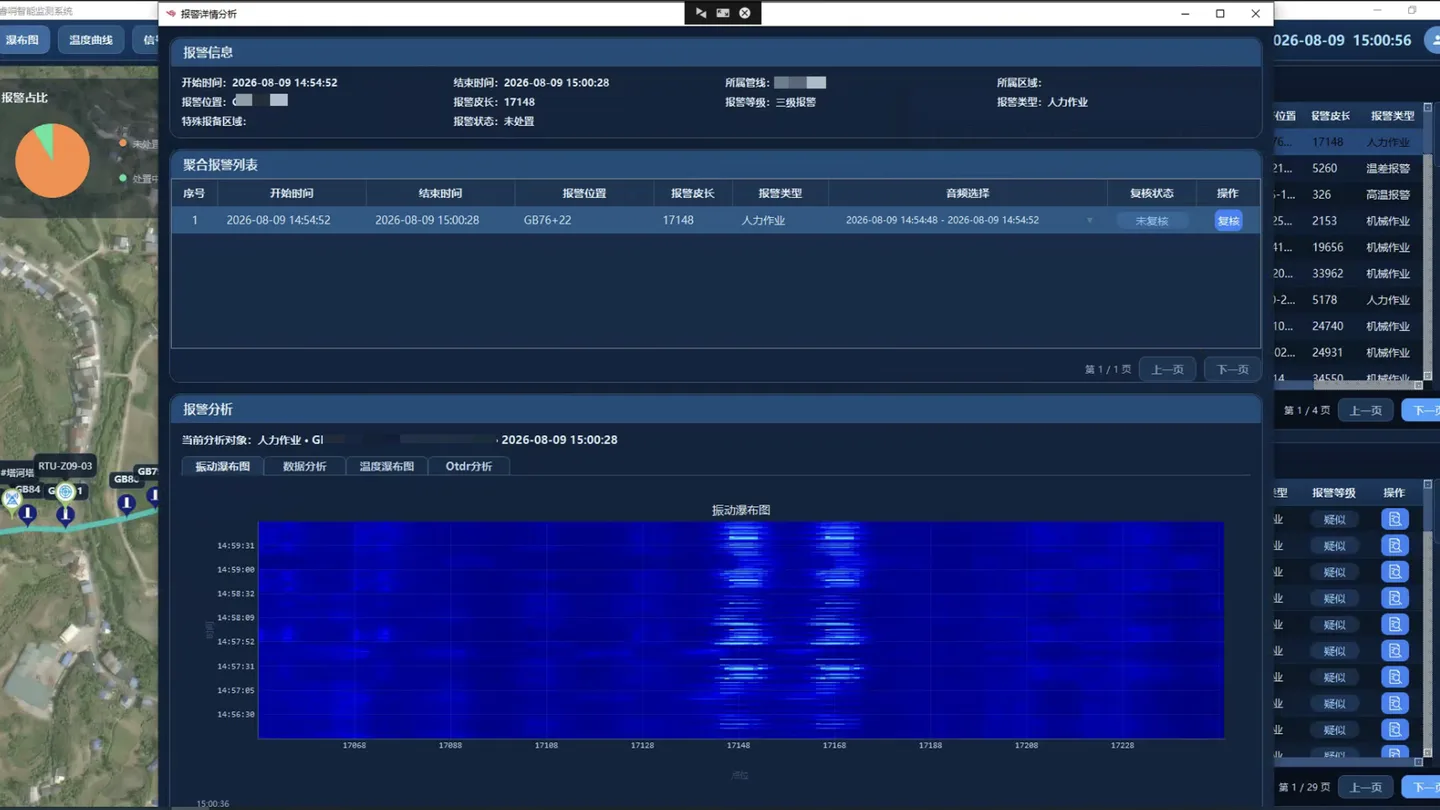
Task: Switch to the 温度瀑布图 tab
Action: [387, 466]
